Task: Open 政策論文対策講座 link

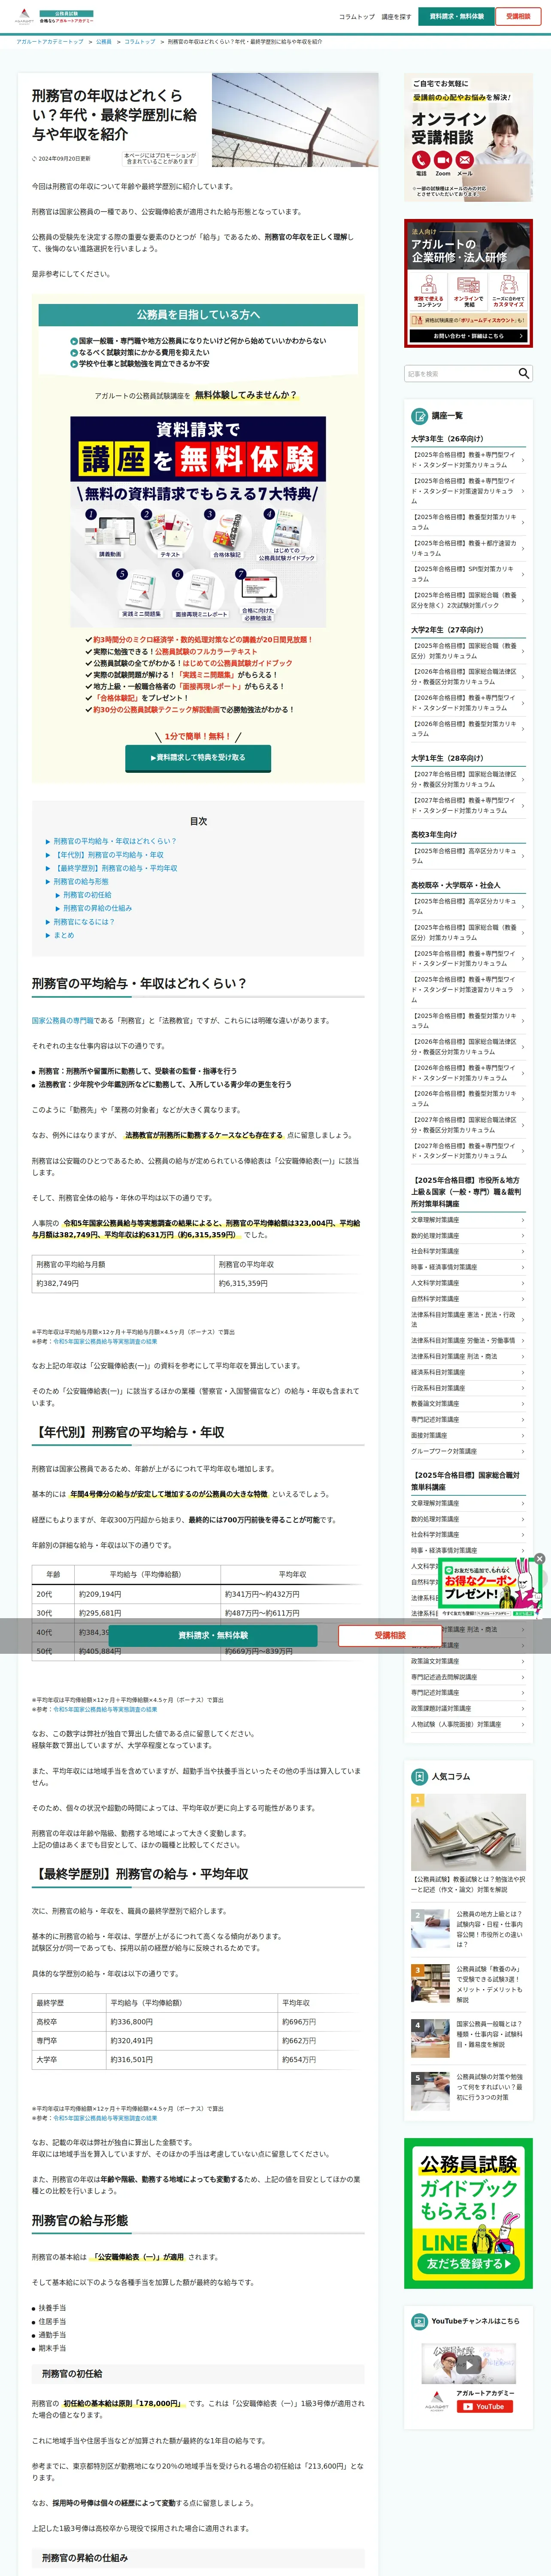Action: coord(468,1661)
